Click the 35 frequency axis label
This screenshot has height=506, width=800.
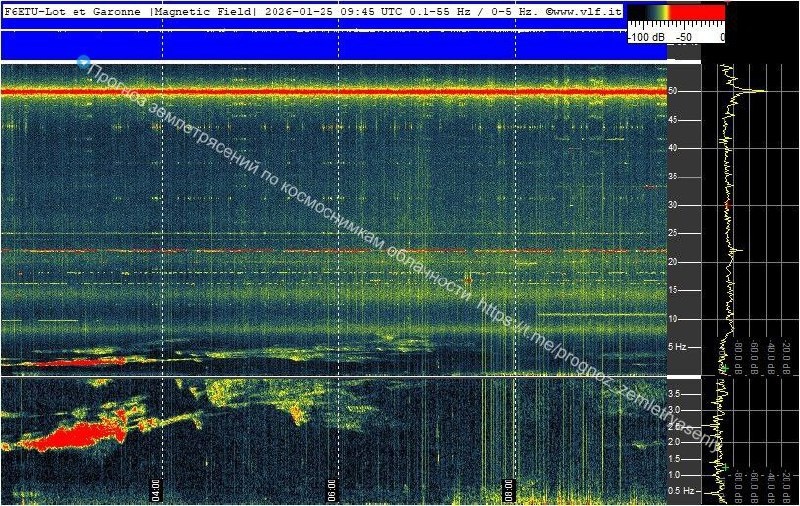pos(672,176)
